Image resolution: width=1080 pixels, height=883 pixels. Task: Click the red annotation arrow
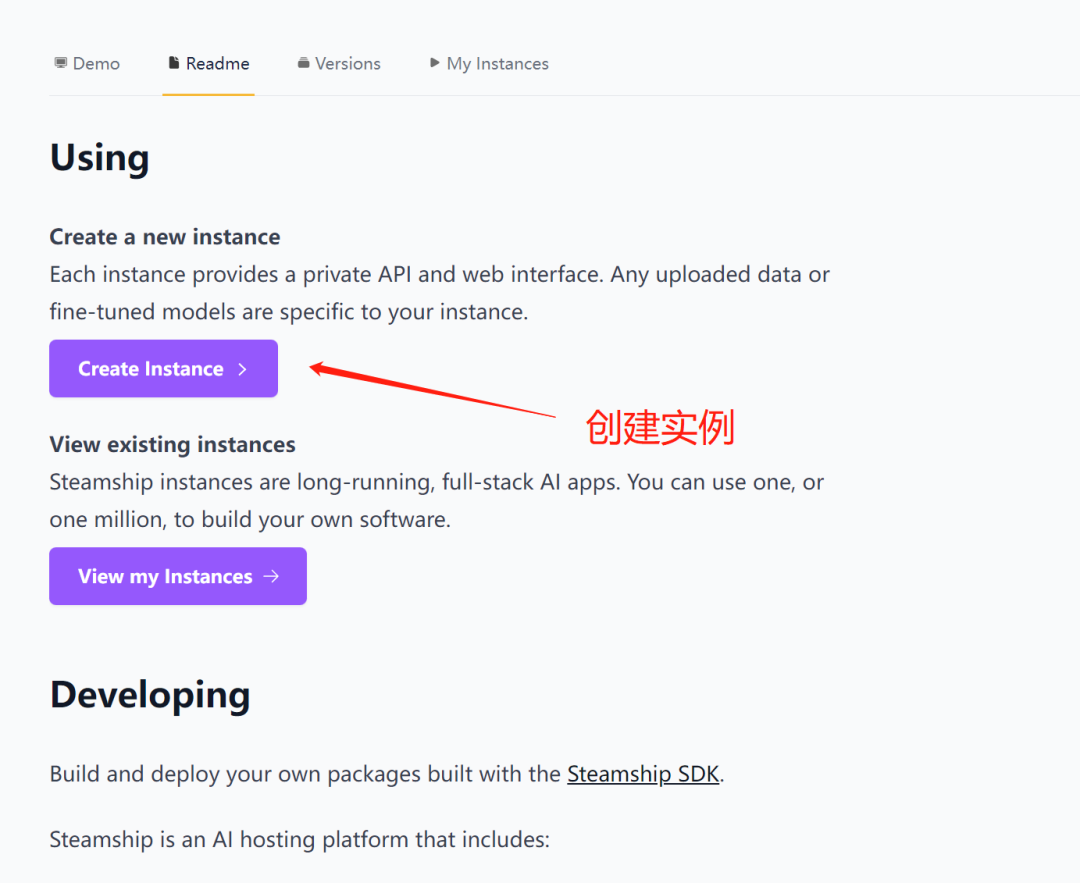[430, 391]
